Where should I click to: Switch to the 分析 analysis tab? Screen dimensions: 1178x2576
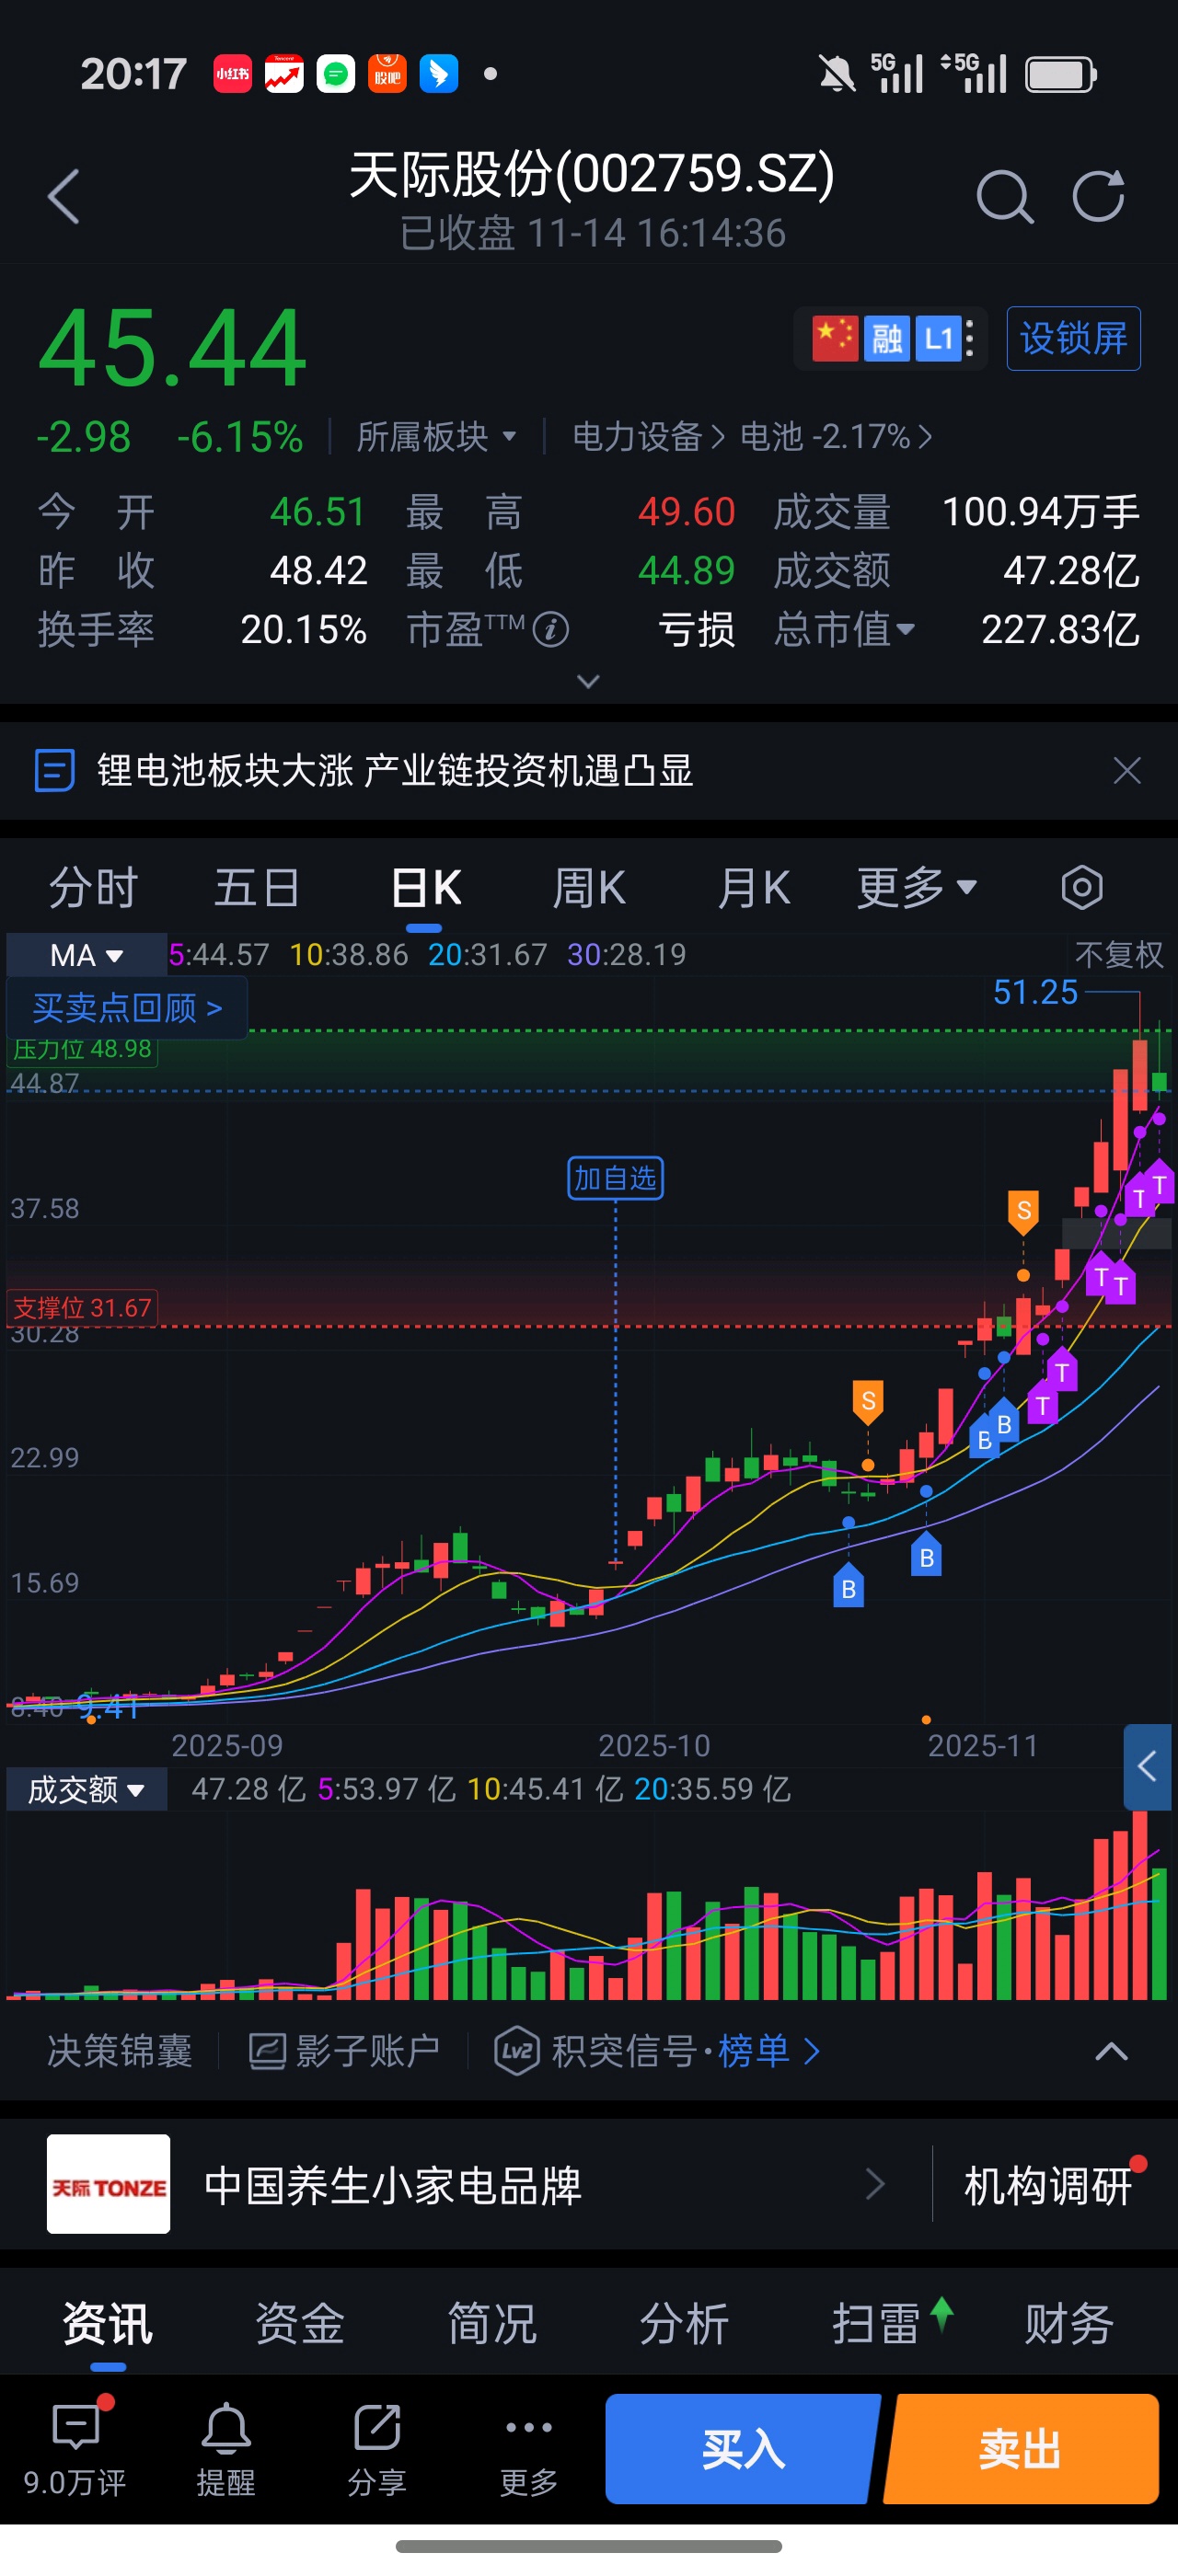(684, 2324)
